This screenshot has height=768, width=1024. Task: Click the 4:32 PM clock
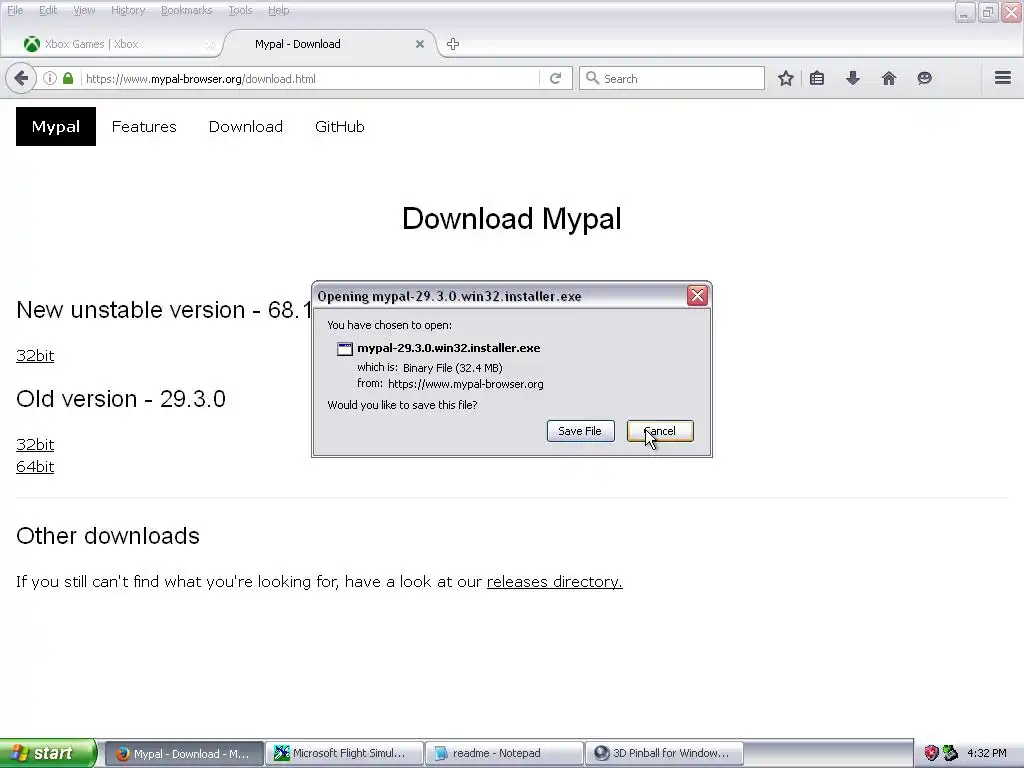tap(987, 753)
